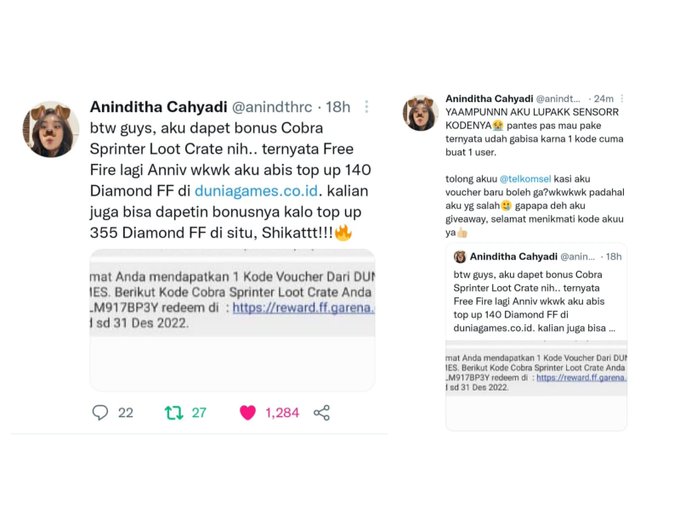This screenshot has width=680, height=507.
Task: Click the 1,284 likes count
Action: click(282, 412)
